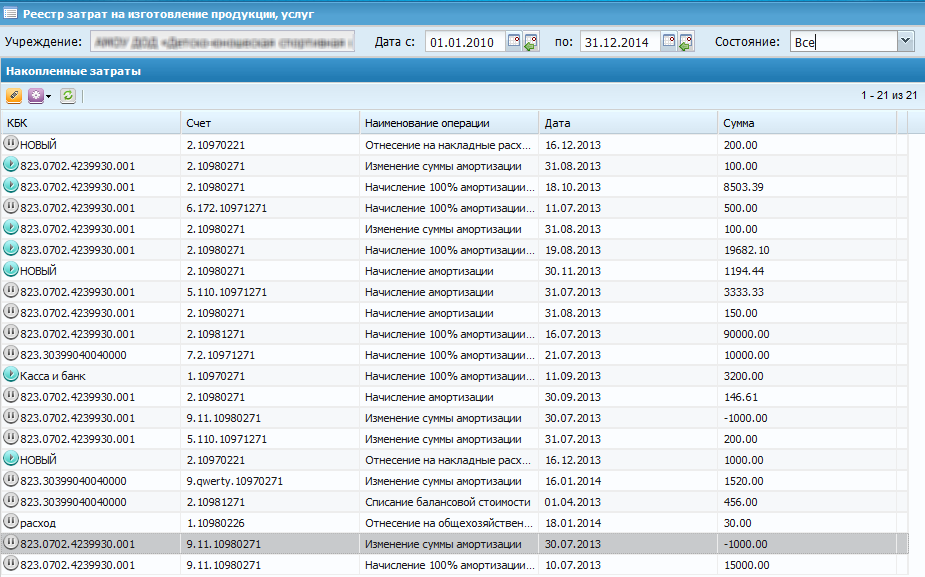The width and height of the screenshot is (925, 577).
Task: Click the '1 - 21 из 21' paging text
Action: pos(889,95)
